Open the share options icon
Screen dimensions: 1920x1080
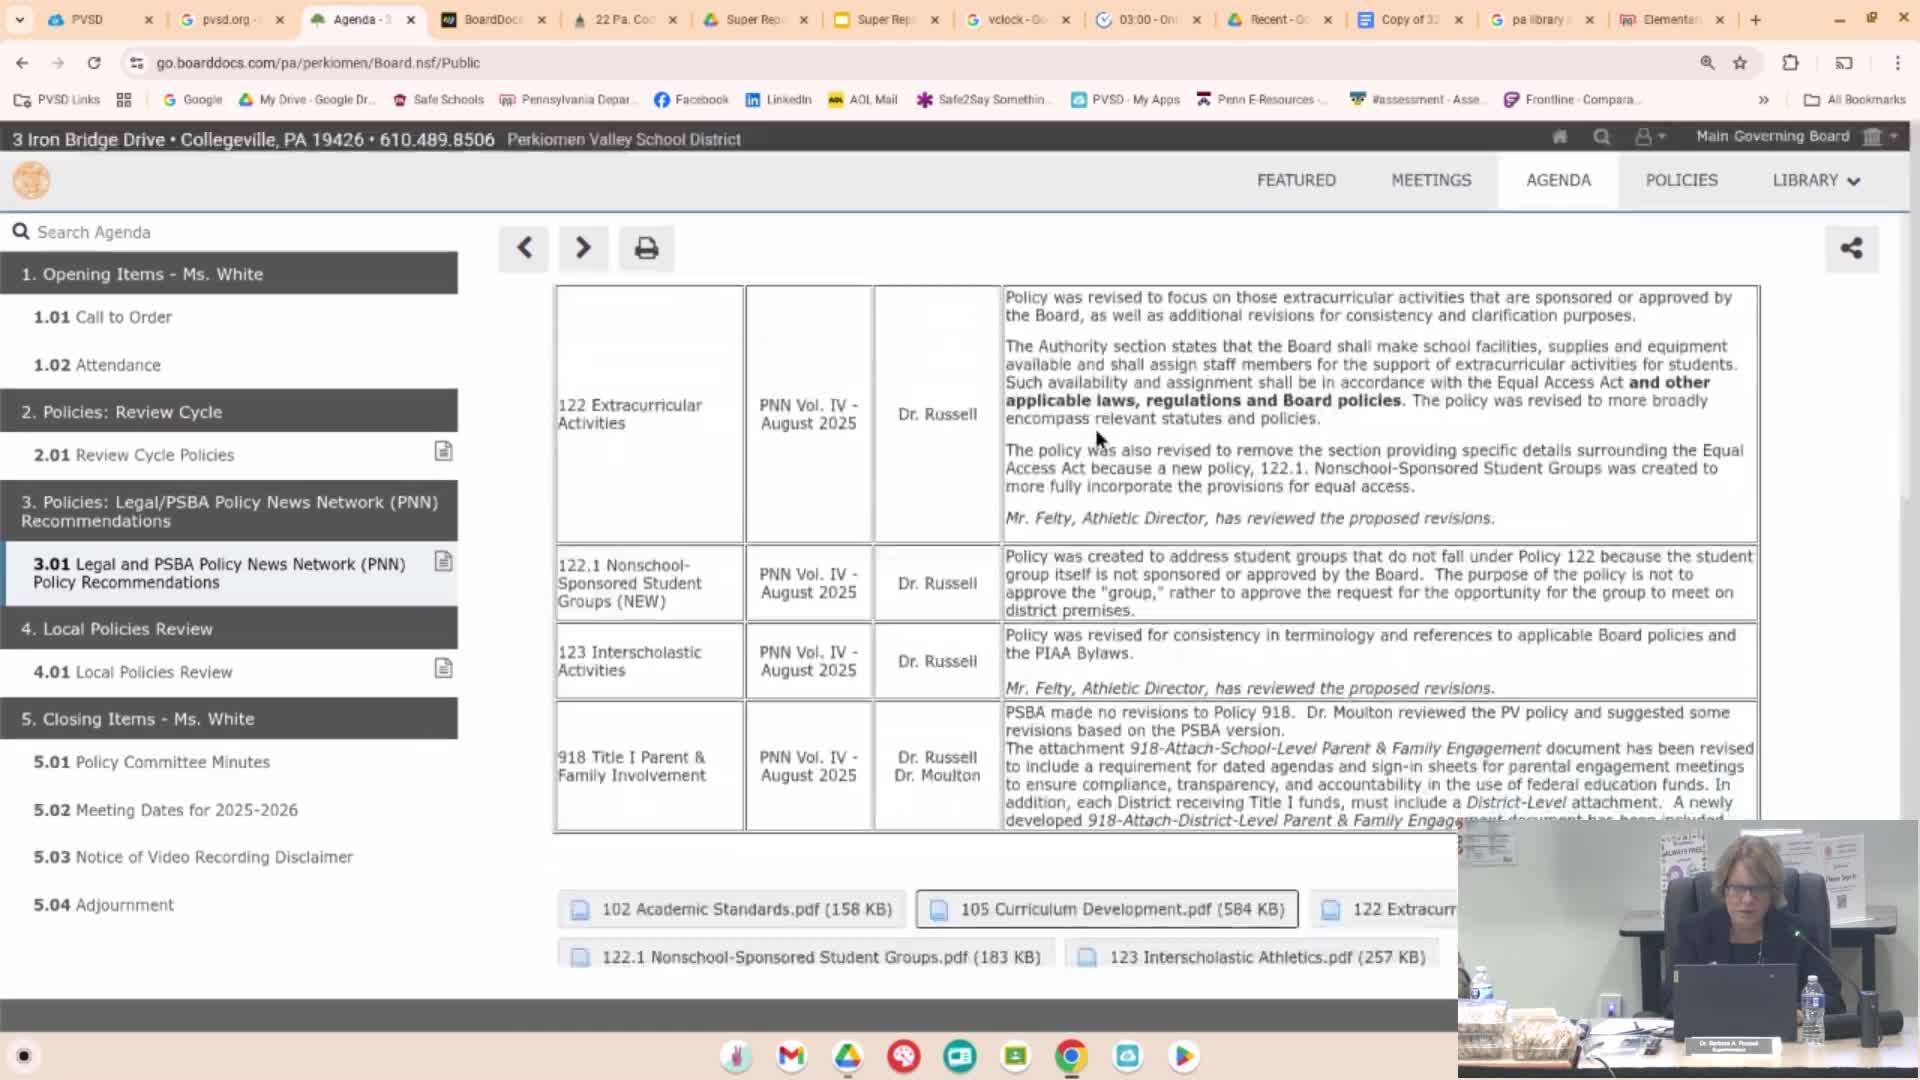pos(1851,248)
